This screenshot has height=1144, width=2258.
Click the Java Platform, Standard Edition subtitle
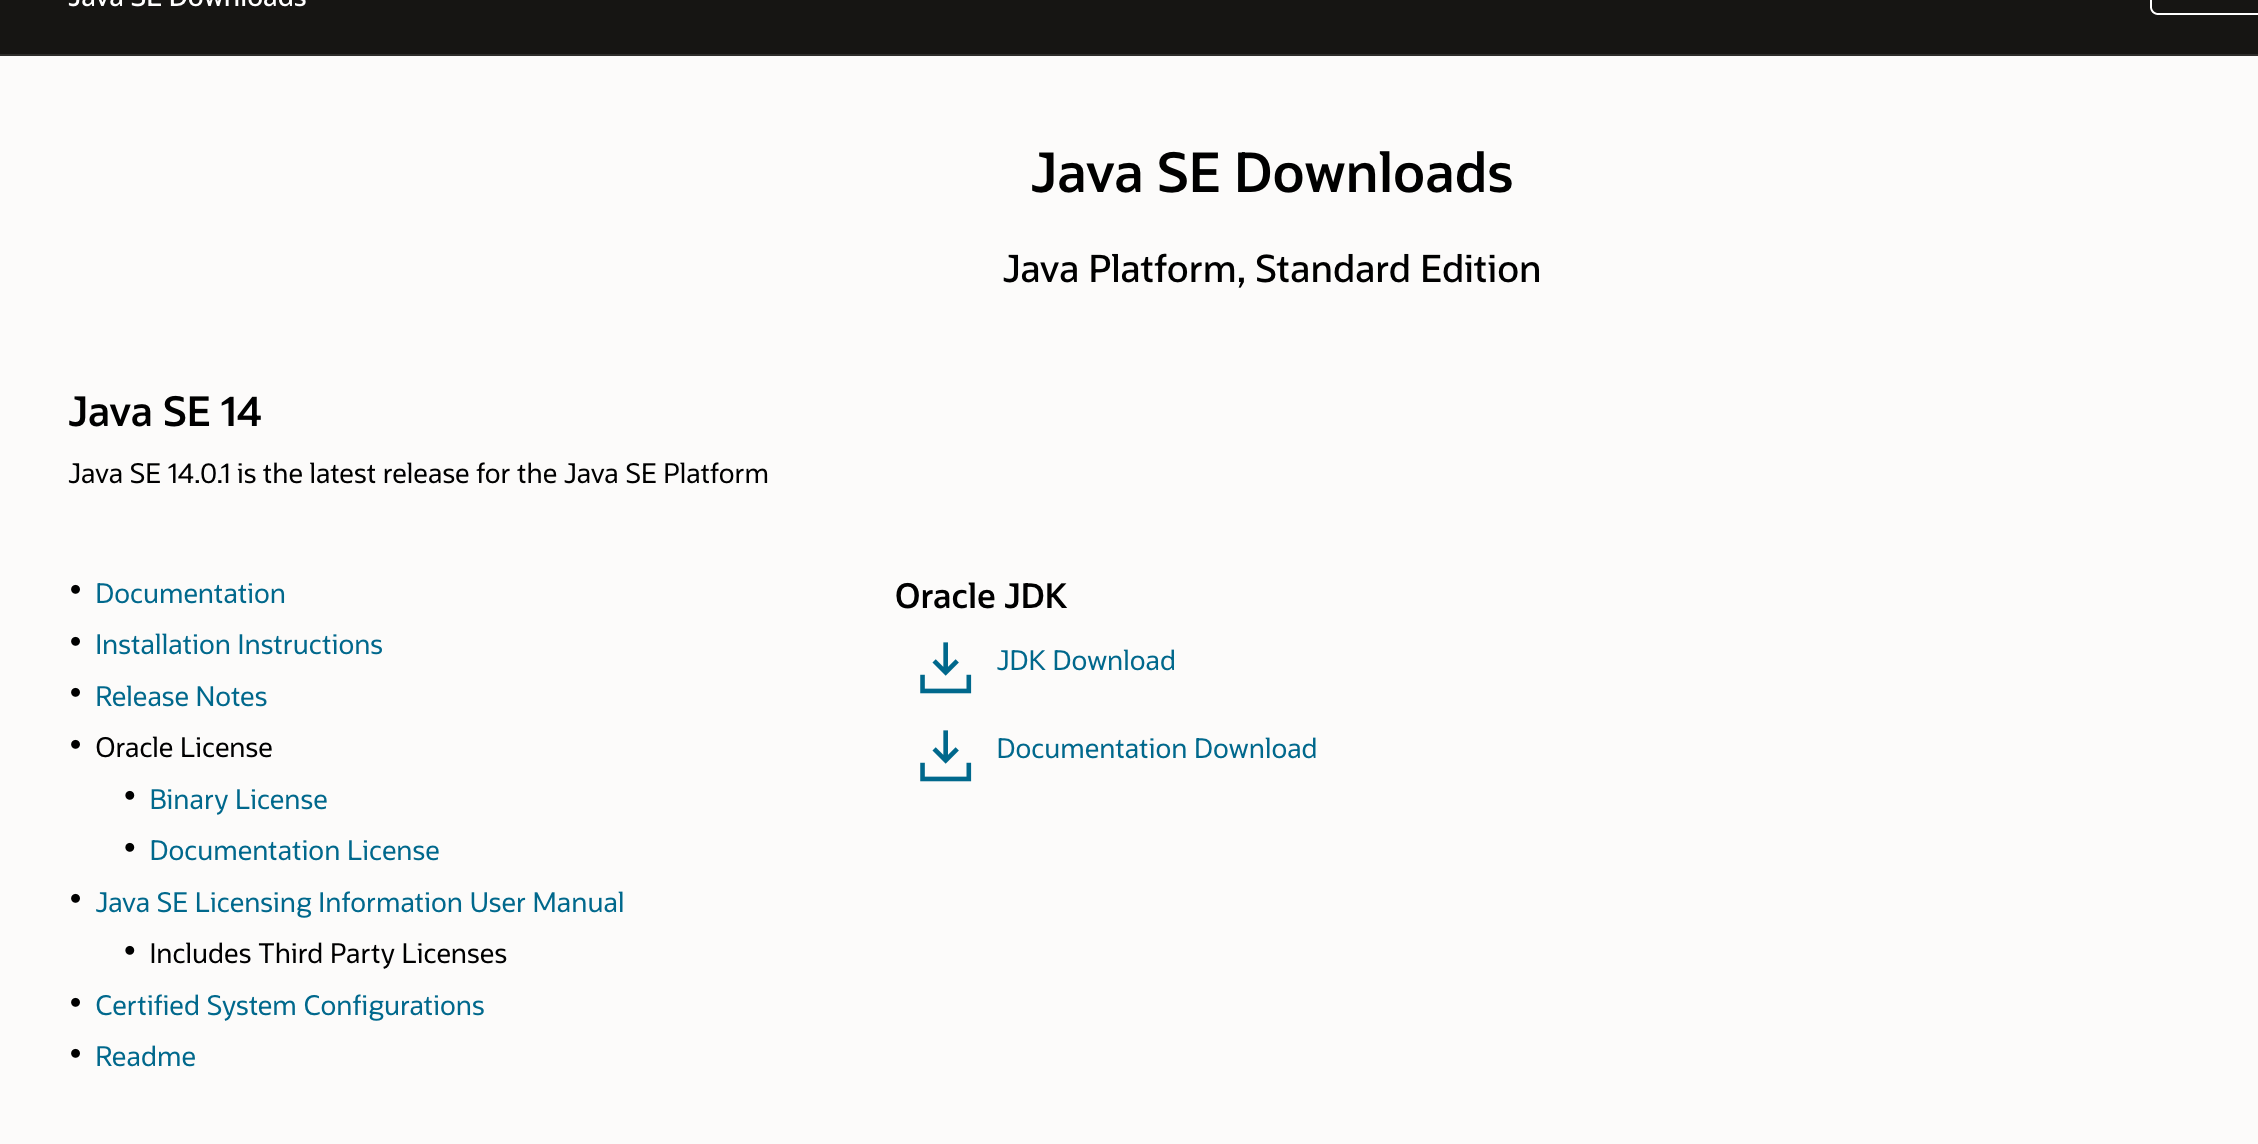(1271, 270)
